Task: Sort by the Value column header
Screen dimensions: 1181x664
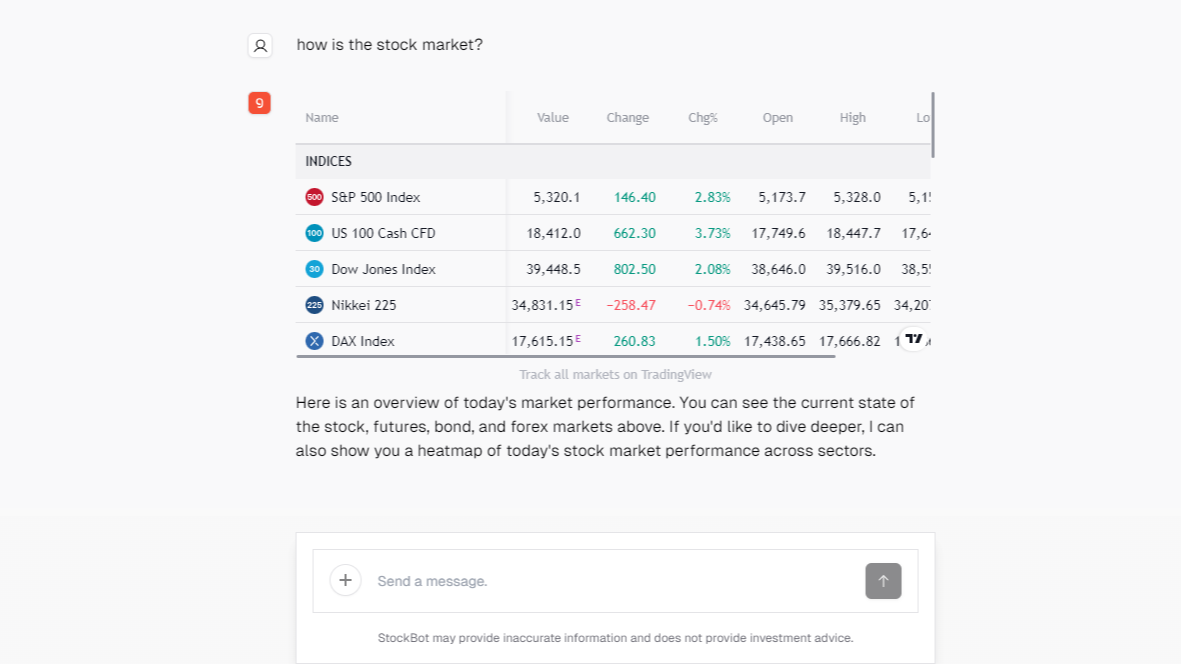Action: (552, 118)
